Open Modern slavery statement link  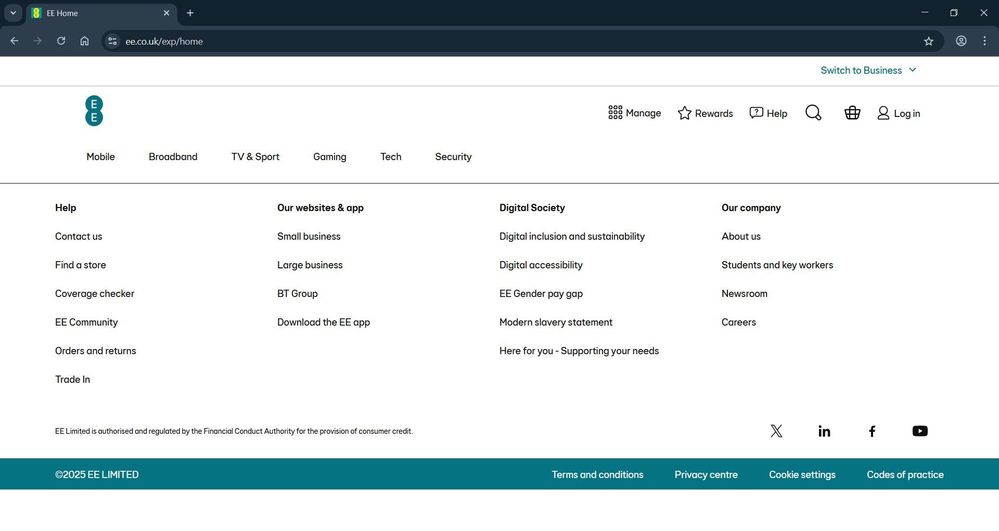[x=556, y=323]
